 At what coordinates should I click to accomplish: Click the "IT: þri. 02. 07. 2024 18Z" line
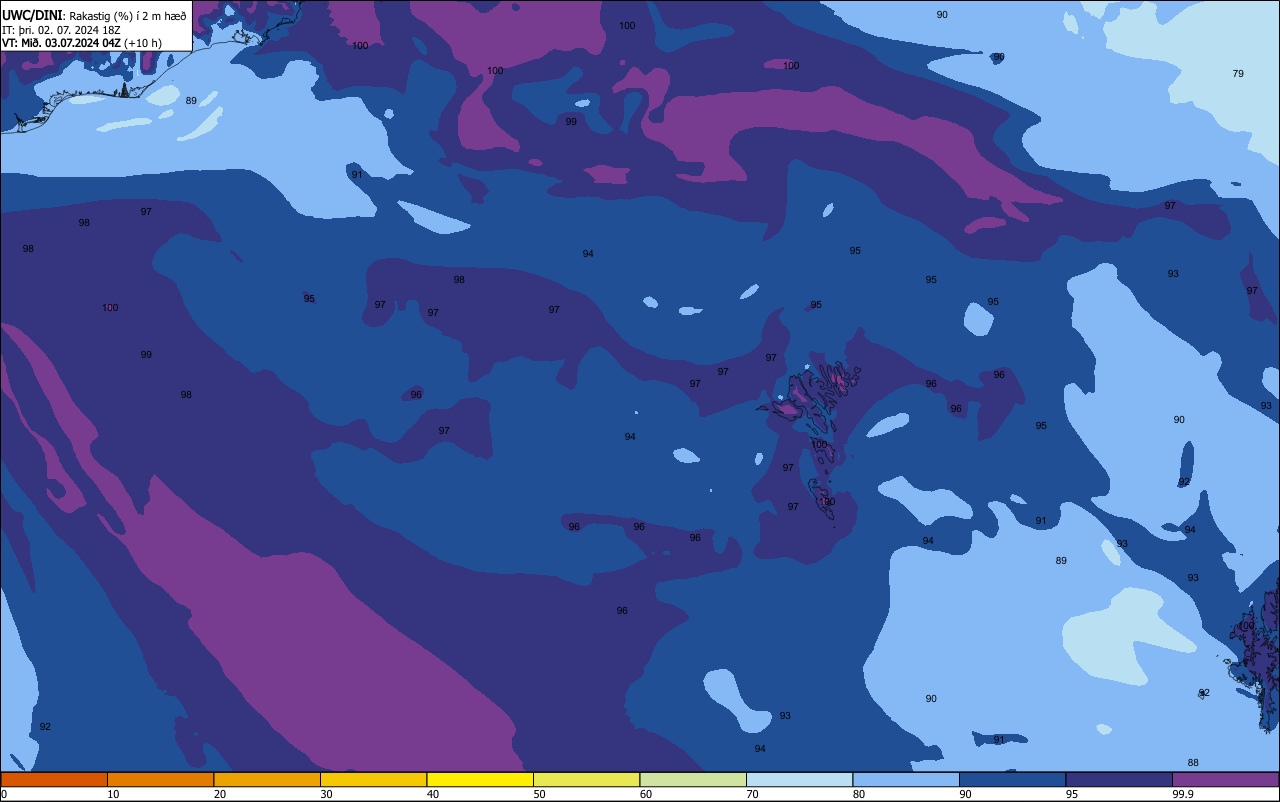(x=61, y=30)
